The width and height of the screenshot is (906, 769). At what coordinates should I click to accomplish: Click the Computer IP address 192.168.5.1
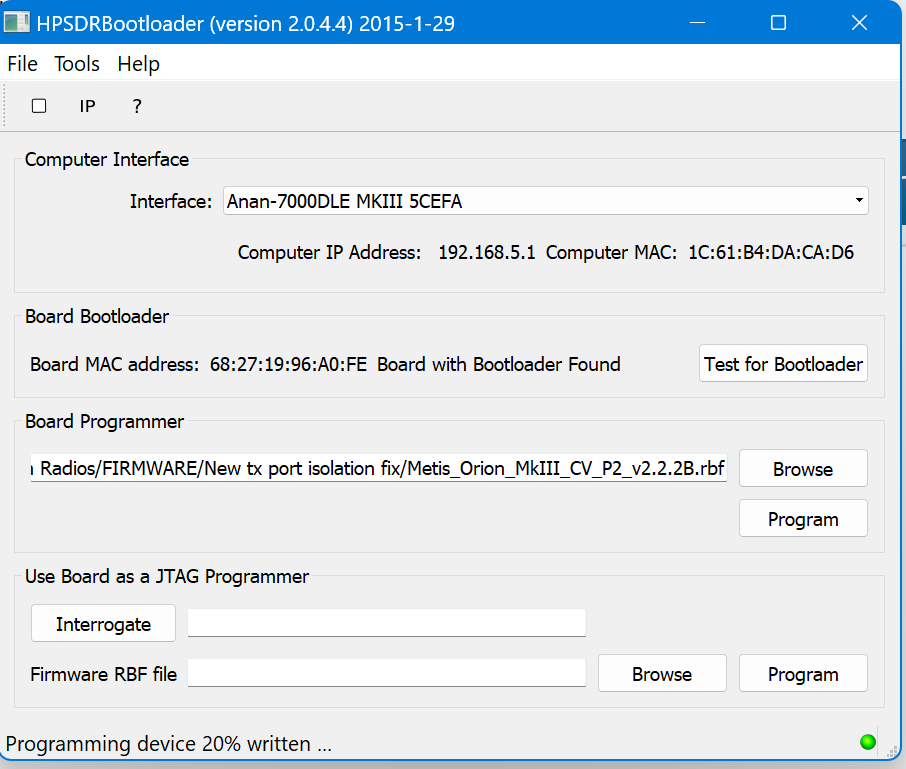coord(487,252)
